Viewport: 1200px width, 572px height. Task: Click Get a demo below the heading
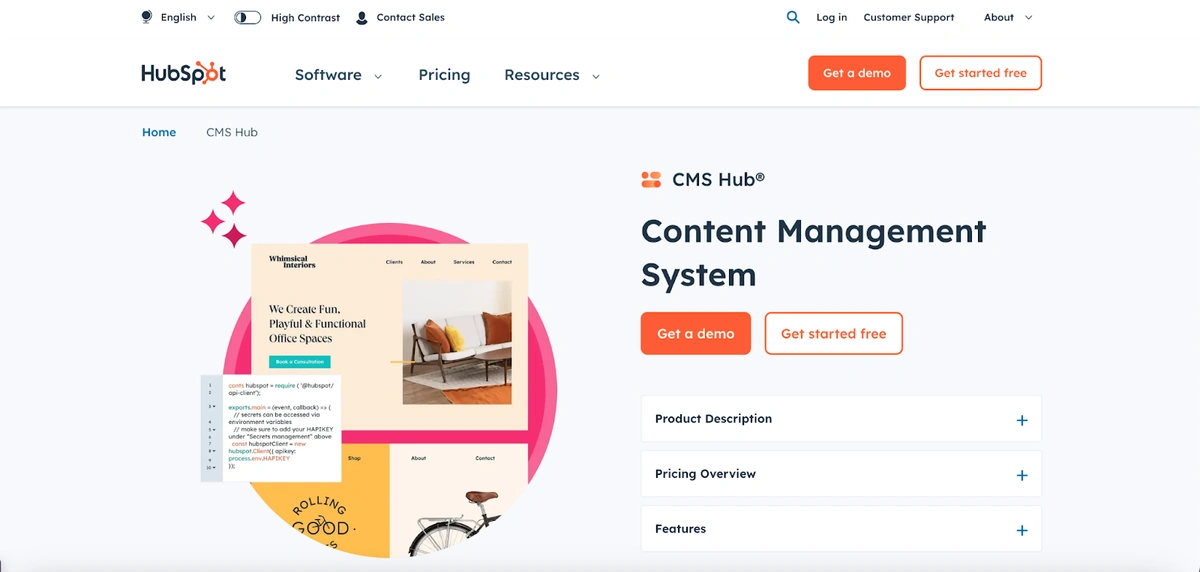(x=696, y=333)
